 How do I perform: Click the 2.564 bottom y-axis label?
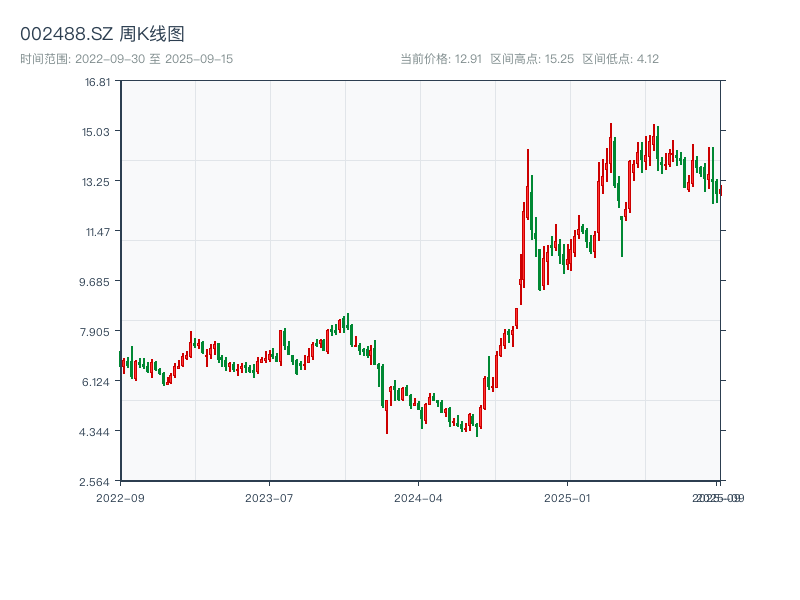coord(97,481)
